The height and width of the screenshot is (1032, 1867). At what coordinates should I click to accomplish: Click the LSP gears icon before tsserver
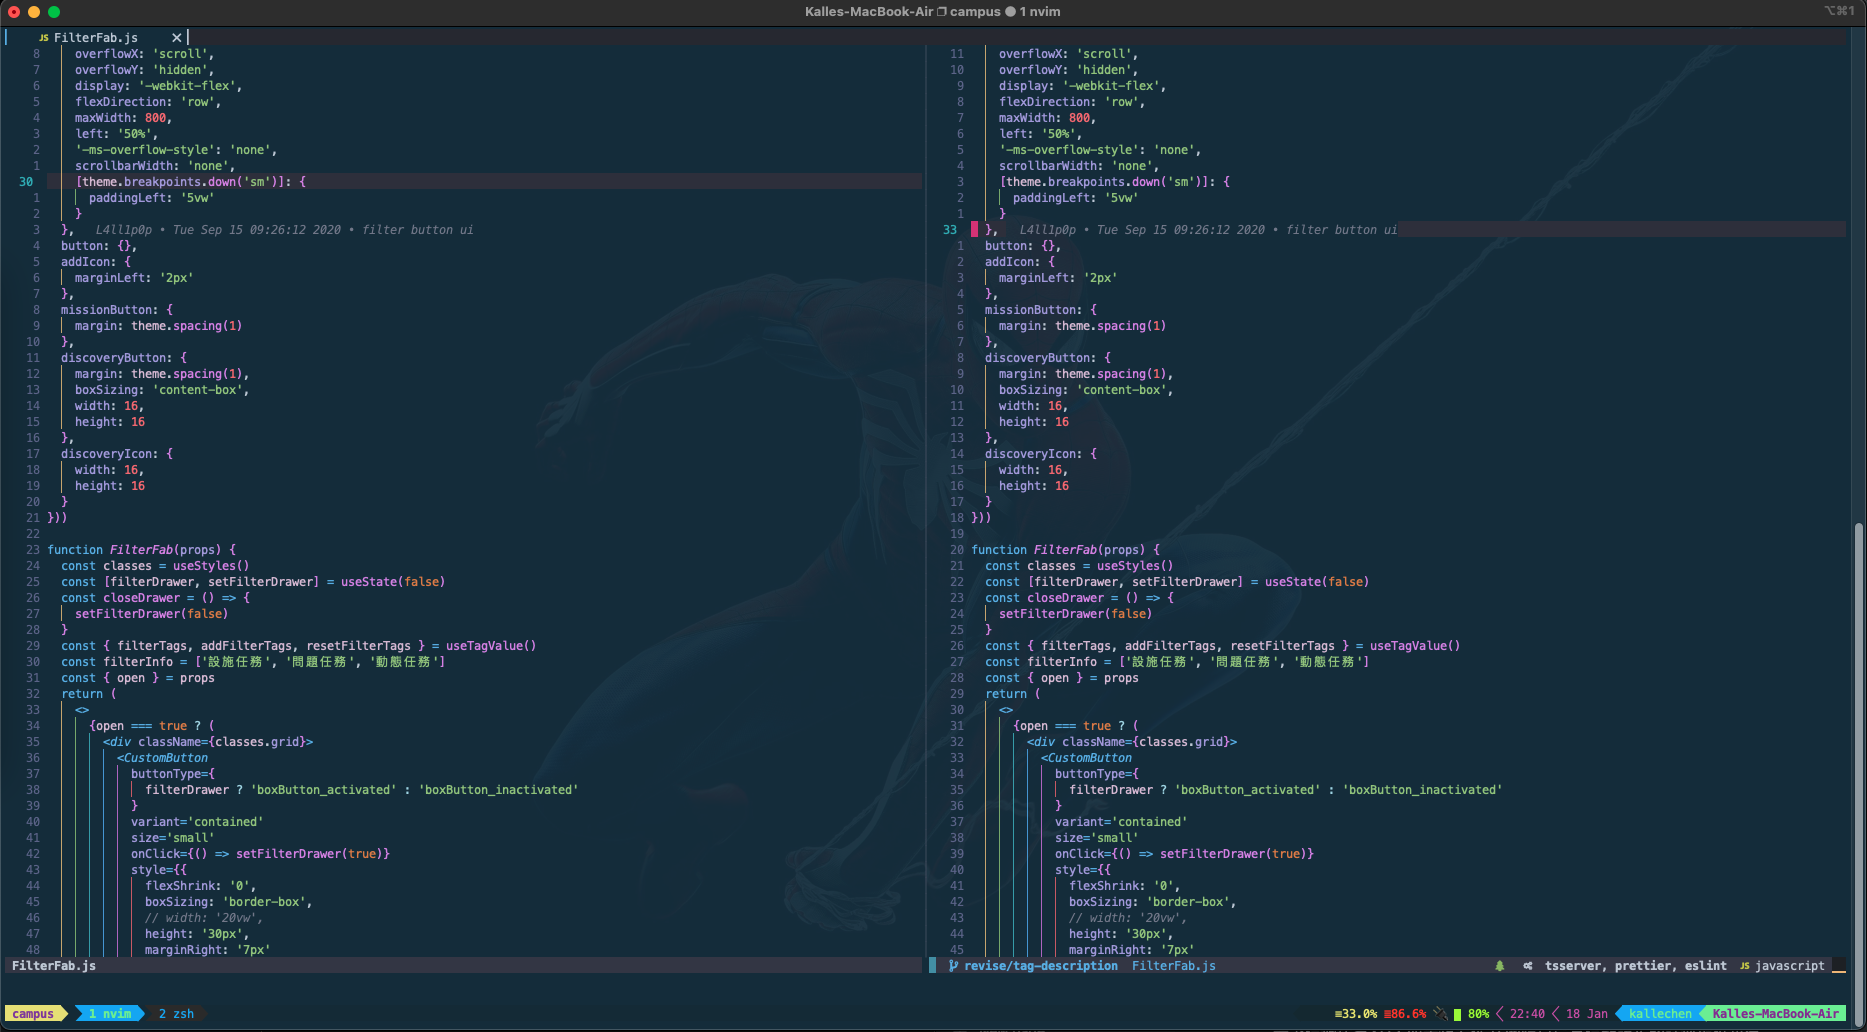pyautogui.click(x=1528, y=966)
